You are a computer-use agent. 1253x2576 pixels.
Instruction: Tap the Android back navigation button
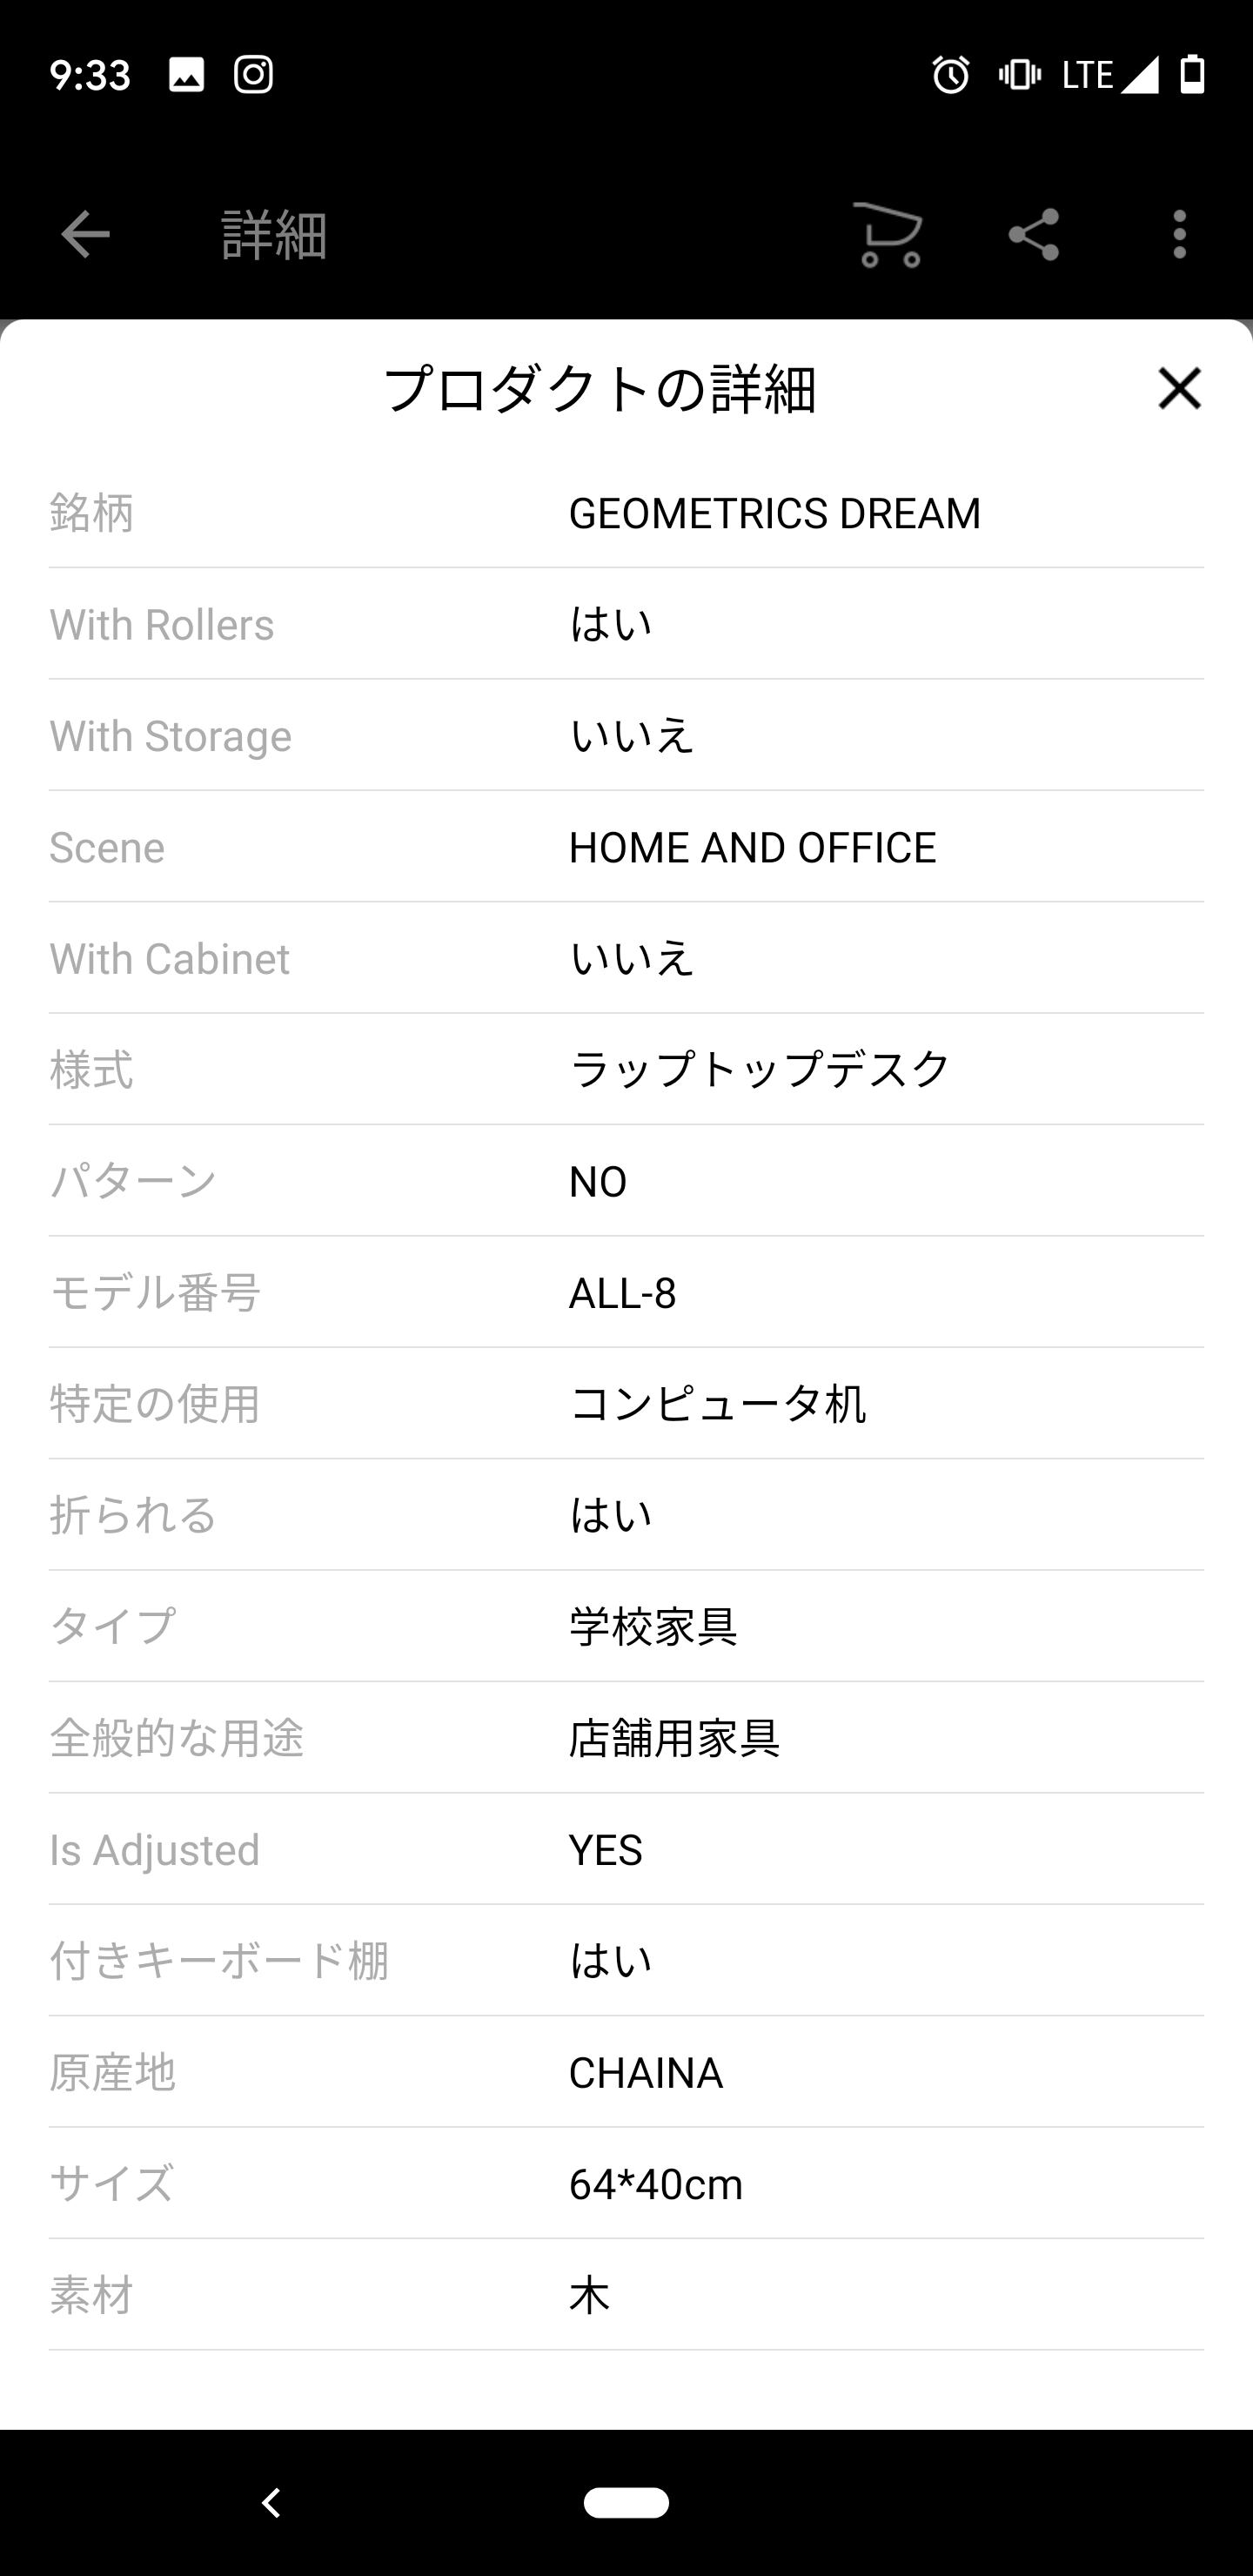coord(271,2503)
